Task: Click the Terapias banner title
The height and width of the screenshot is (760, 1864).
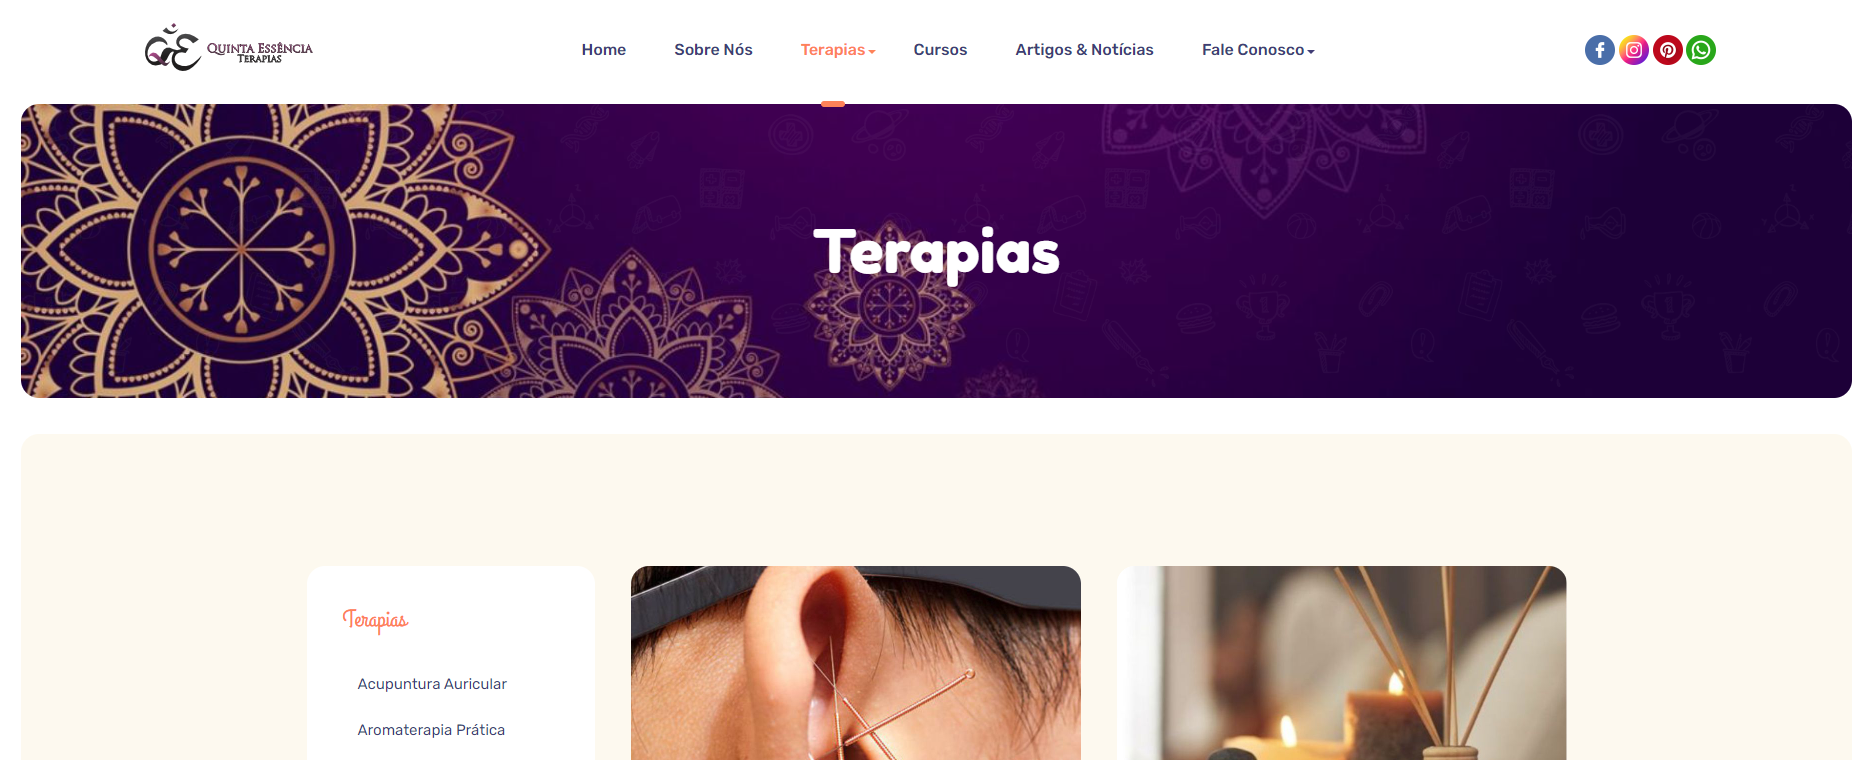Action: point(936,254)
